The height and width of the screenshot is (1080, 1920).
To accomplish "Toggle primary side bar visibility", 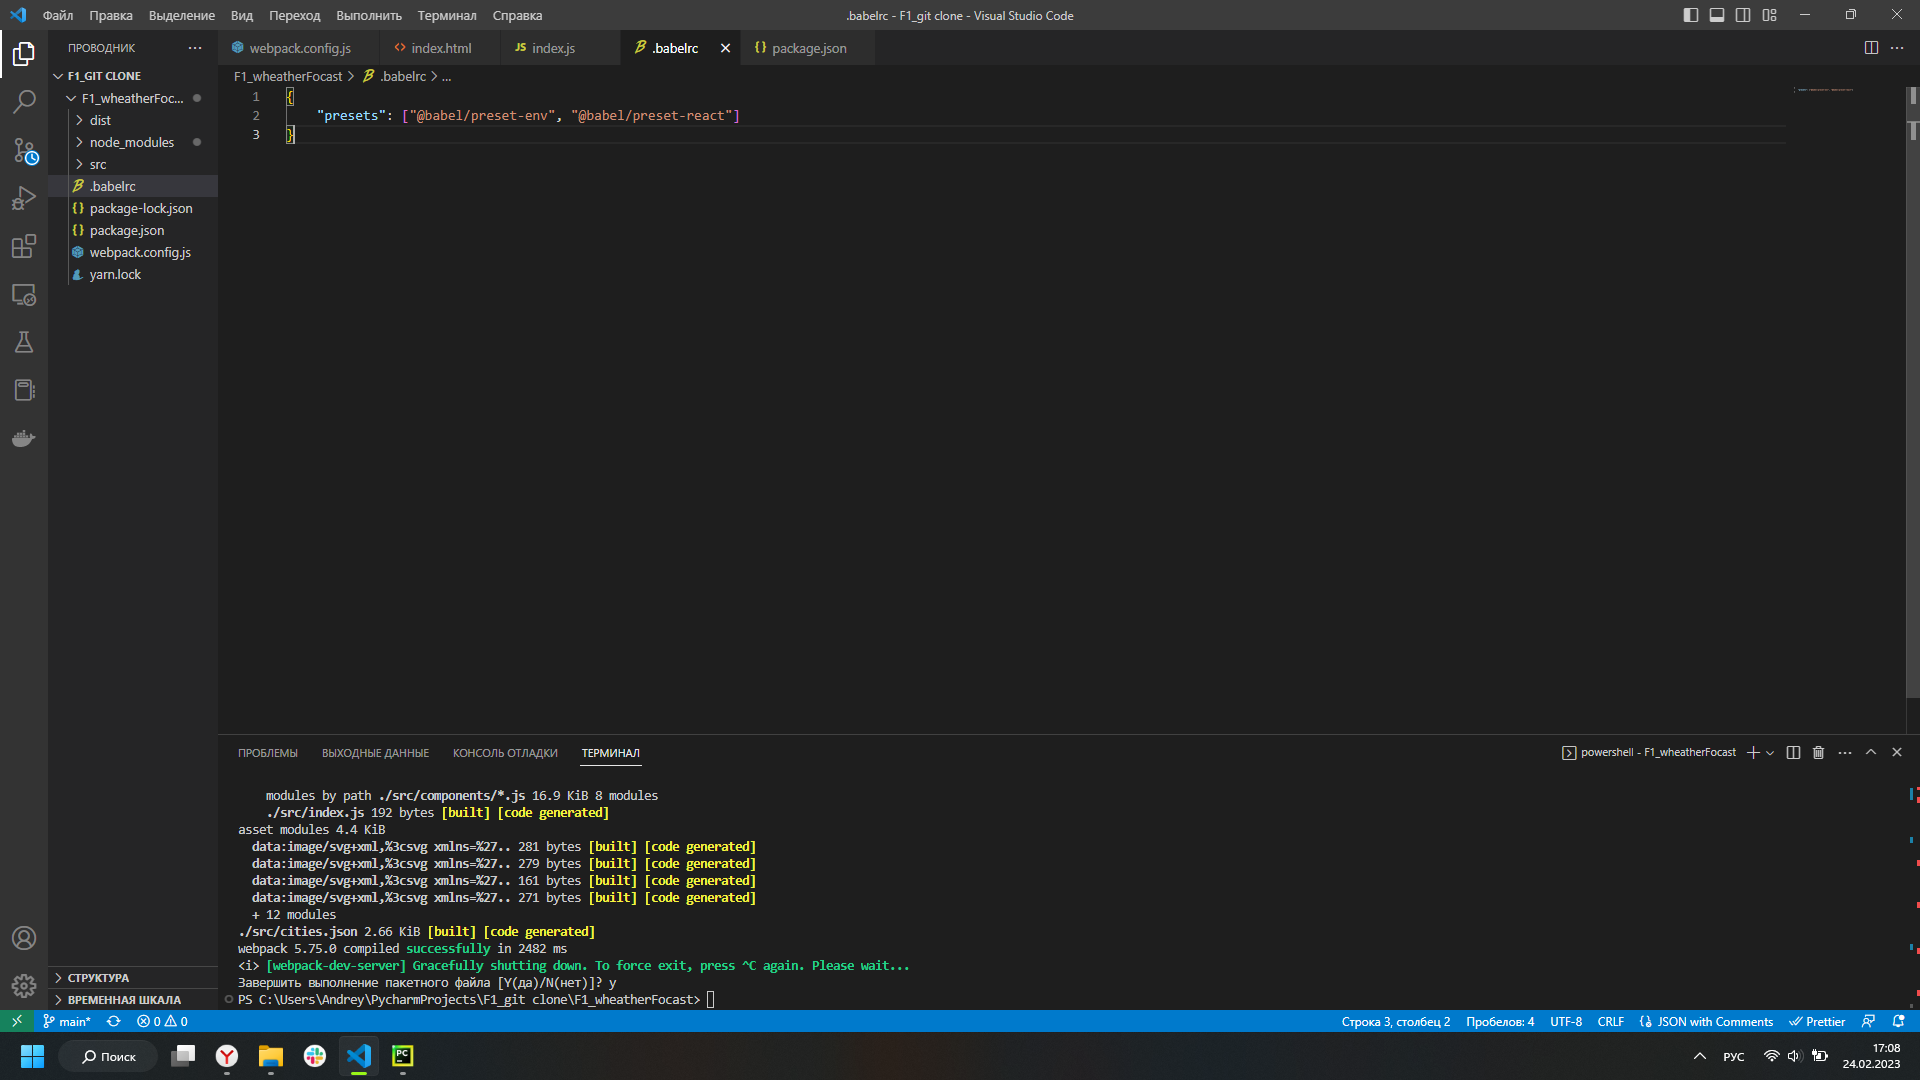I will pos(1691,15).
